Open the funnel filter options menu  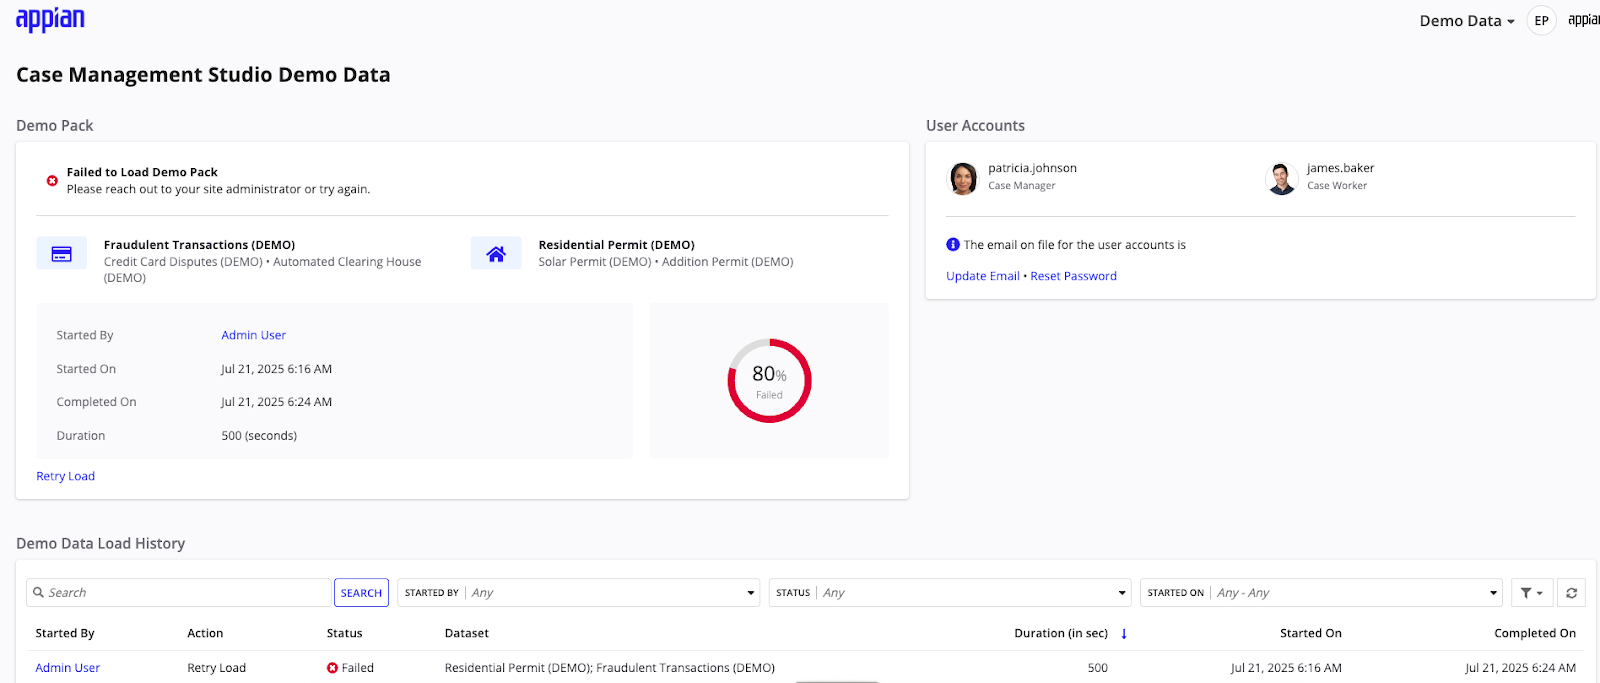click(1532, 593)
